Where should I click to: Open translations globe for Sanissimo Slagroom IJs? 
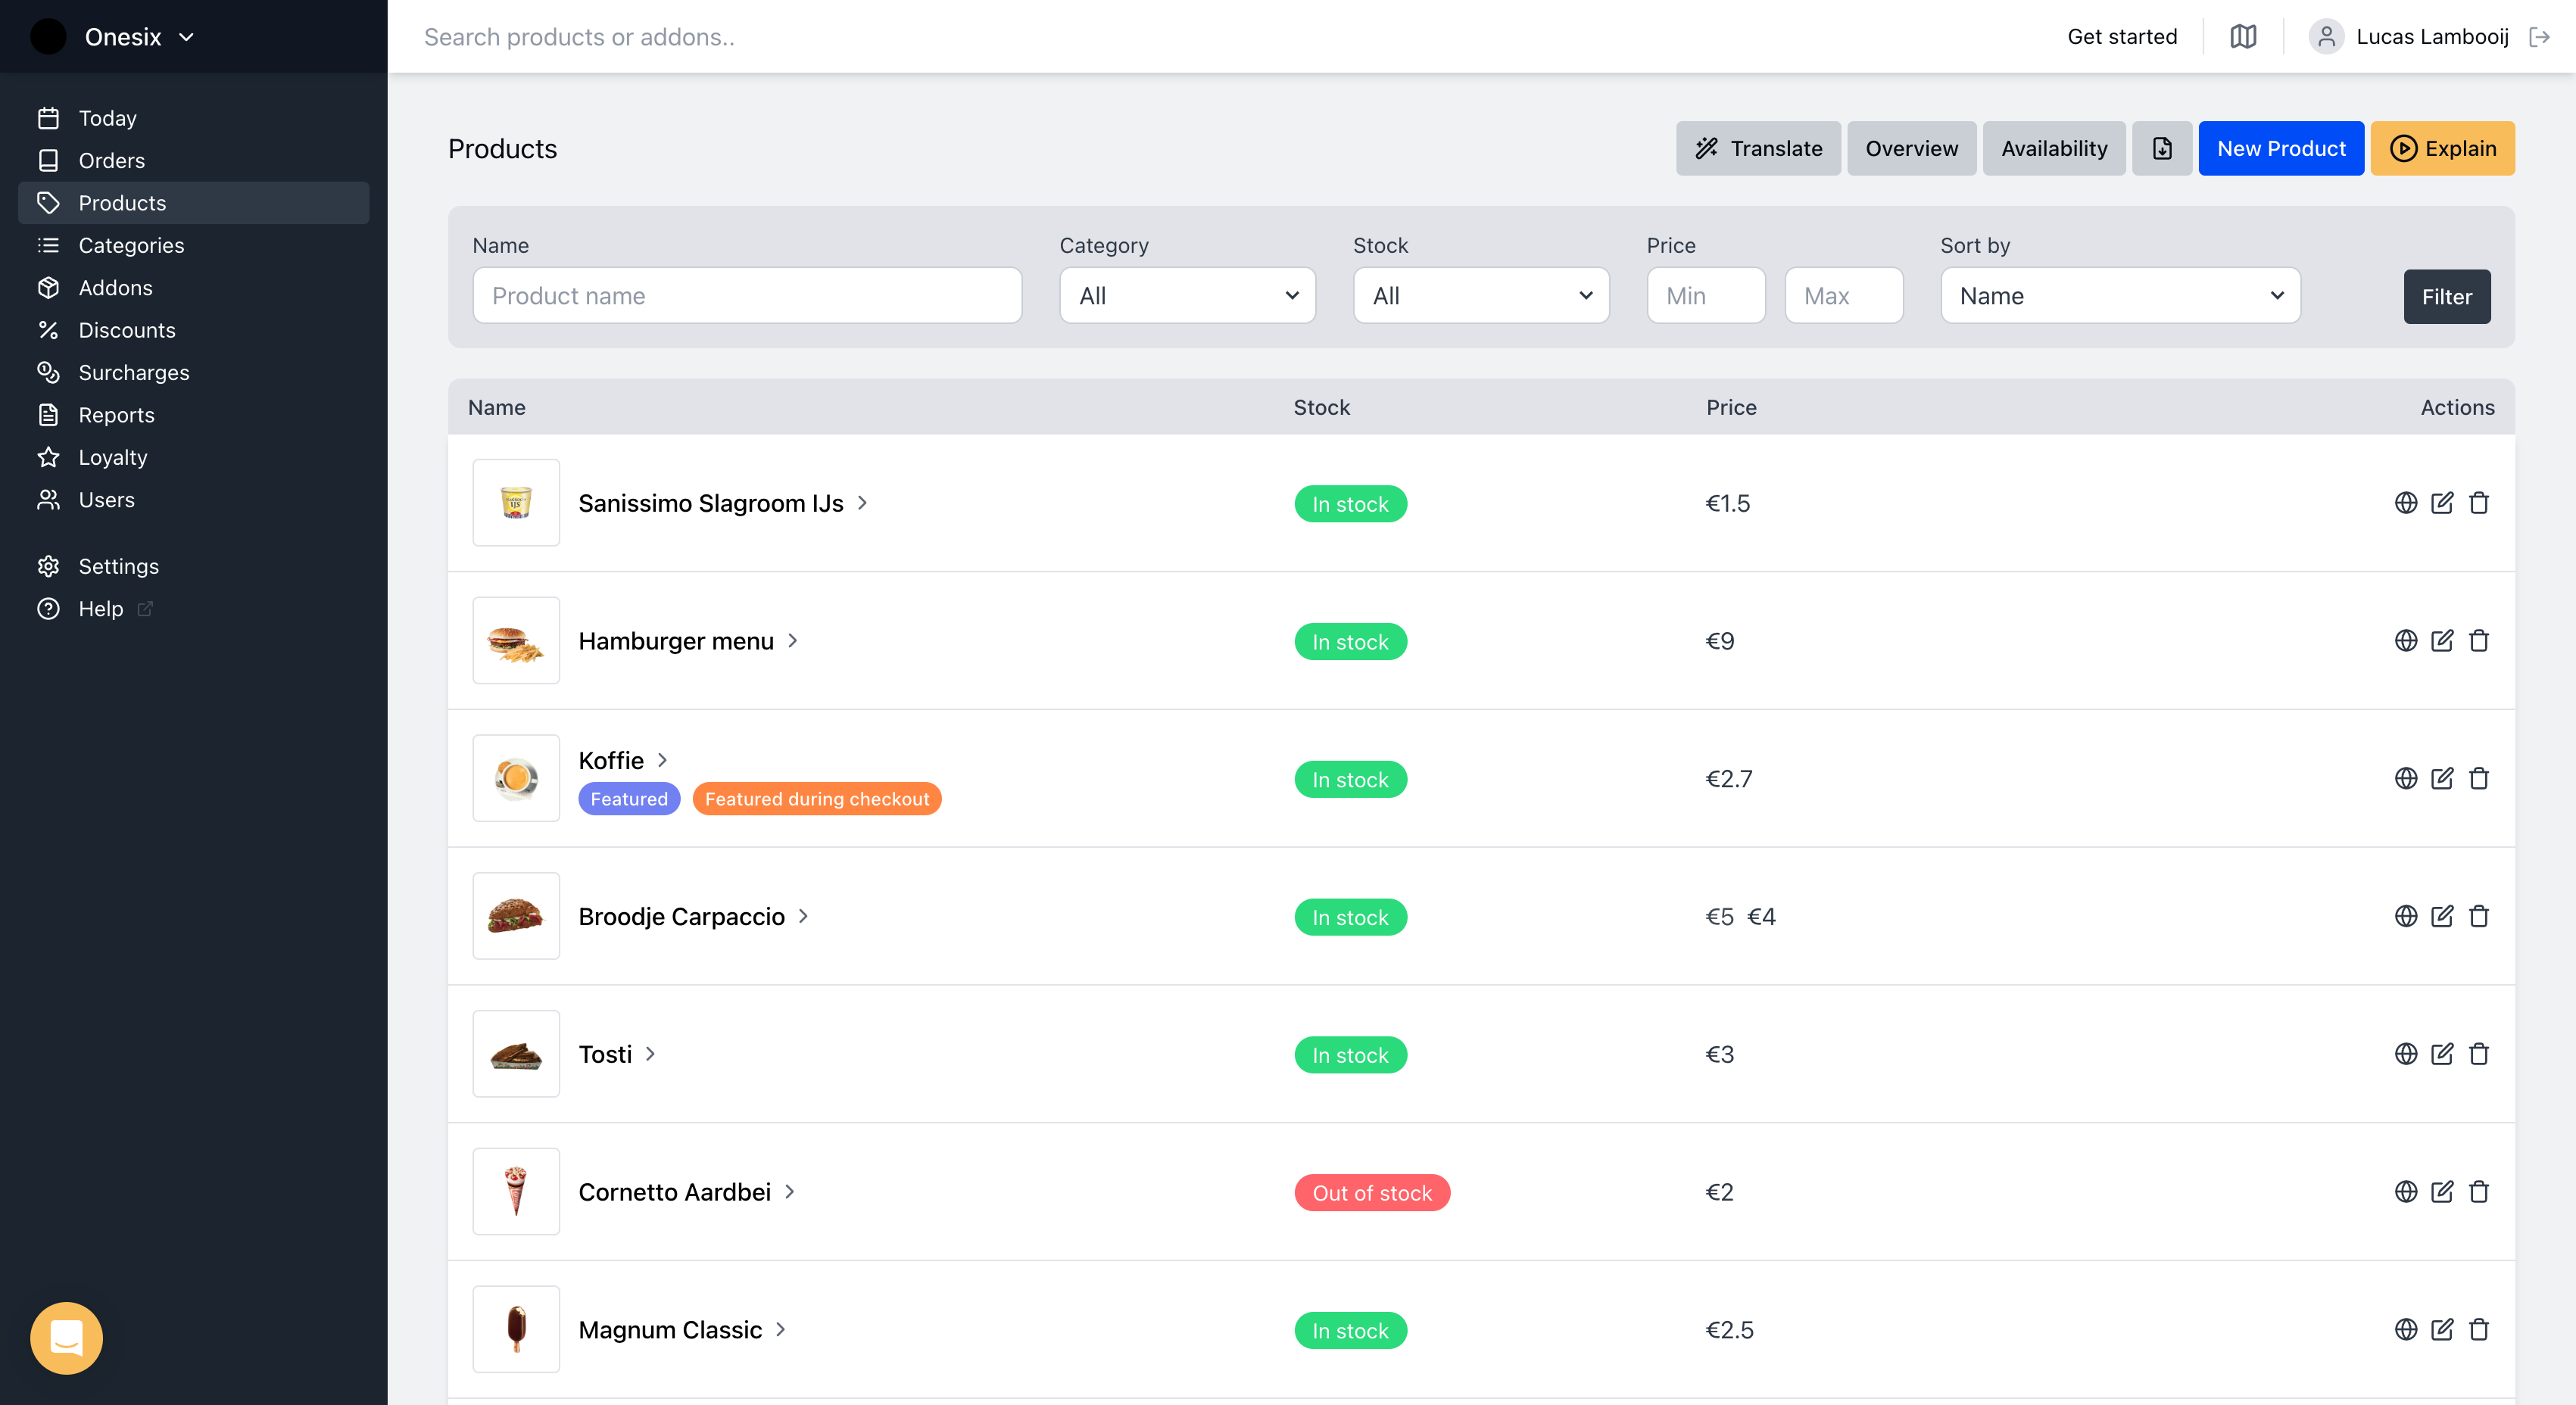[2406, 503]
